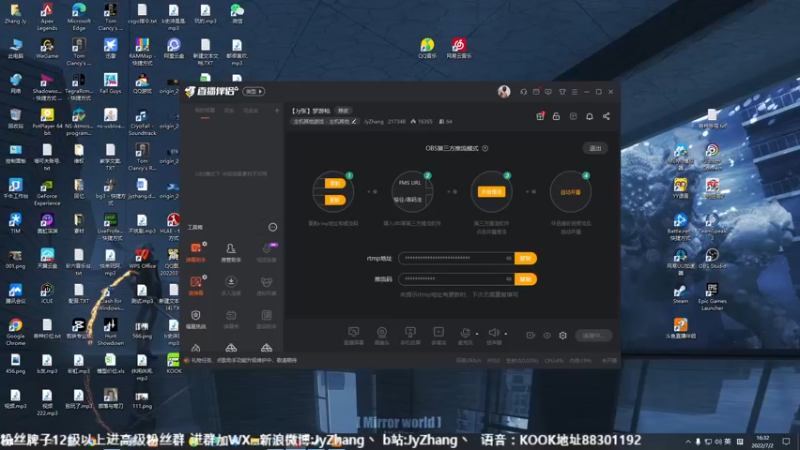Click the screen capture source icon
This screenshot has width=800, height=450.
coord(354,335)
